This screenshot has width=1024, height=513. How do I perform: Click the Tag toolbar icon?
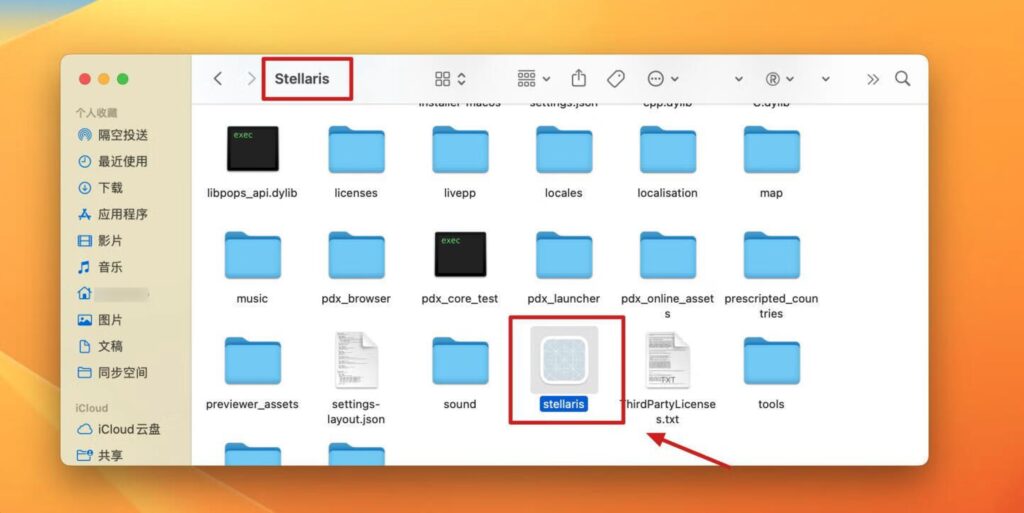616,78
